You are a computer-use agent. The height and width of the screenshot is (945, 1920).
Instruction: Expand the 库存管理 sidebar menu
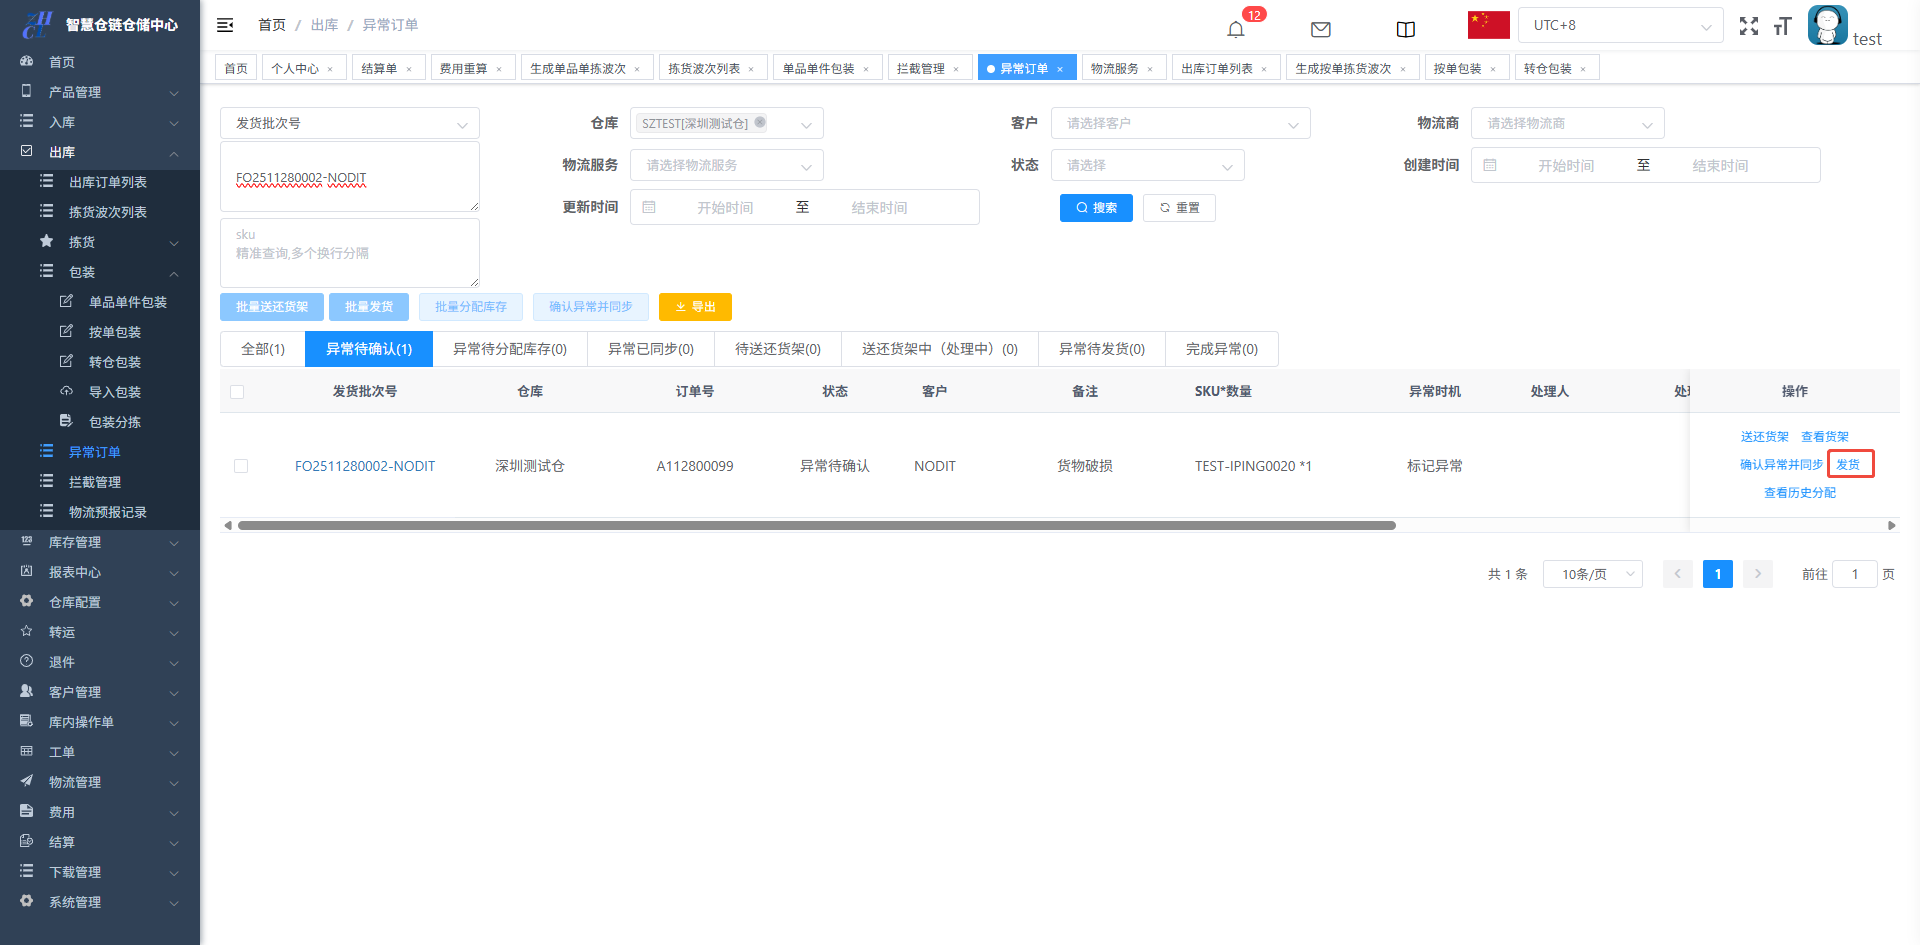tap(100, 542)
